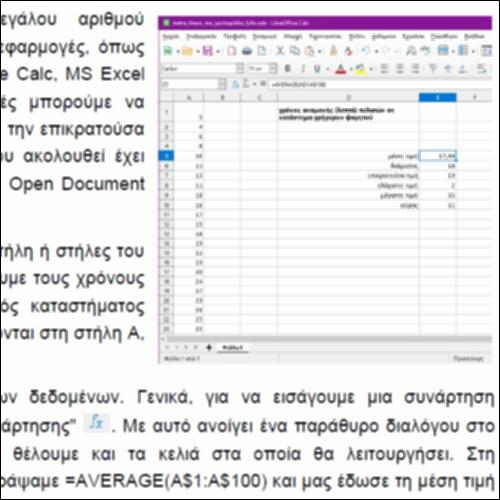500x500 pixels.
Task: Open the Function Wizard in formula bar
Action: point(235,84)
